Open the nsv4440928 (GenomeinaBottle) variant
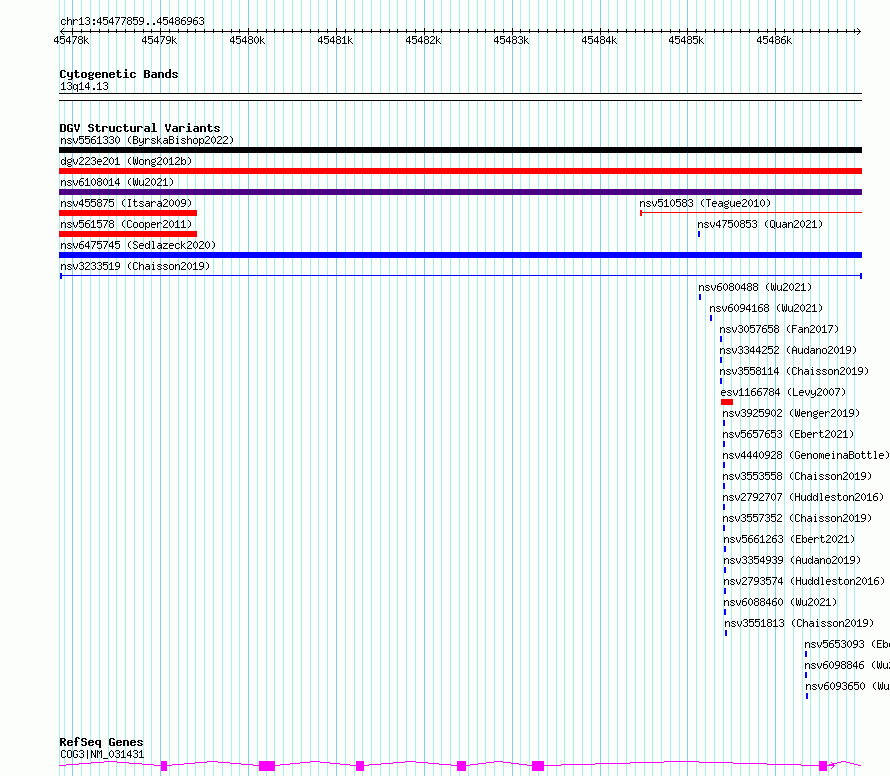 pos(805,455)
